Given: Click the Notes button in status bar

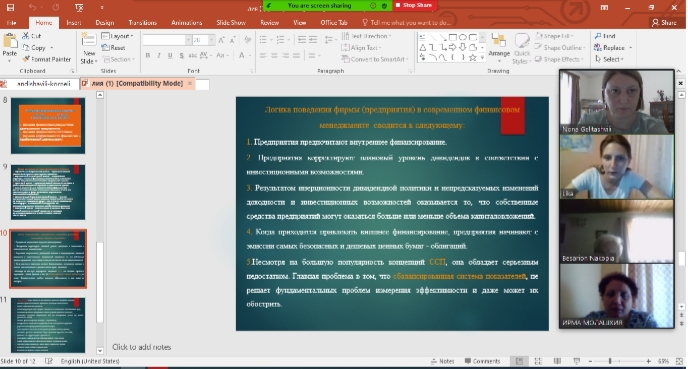Looking at the screenshot, I should tap(442, 361).
